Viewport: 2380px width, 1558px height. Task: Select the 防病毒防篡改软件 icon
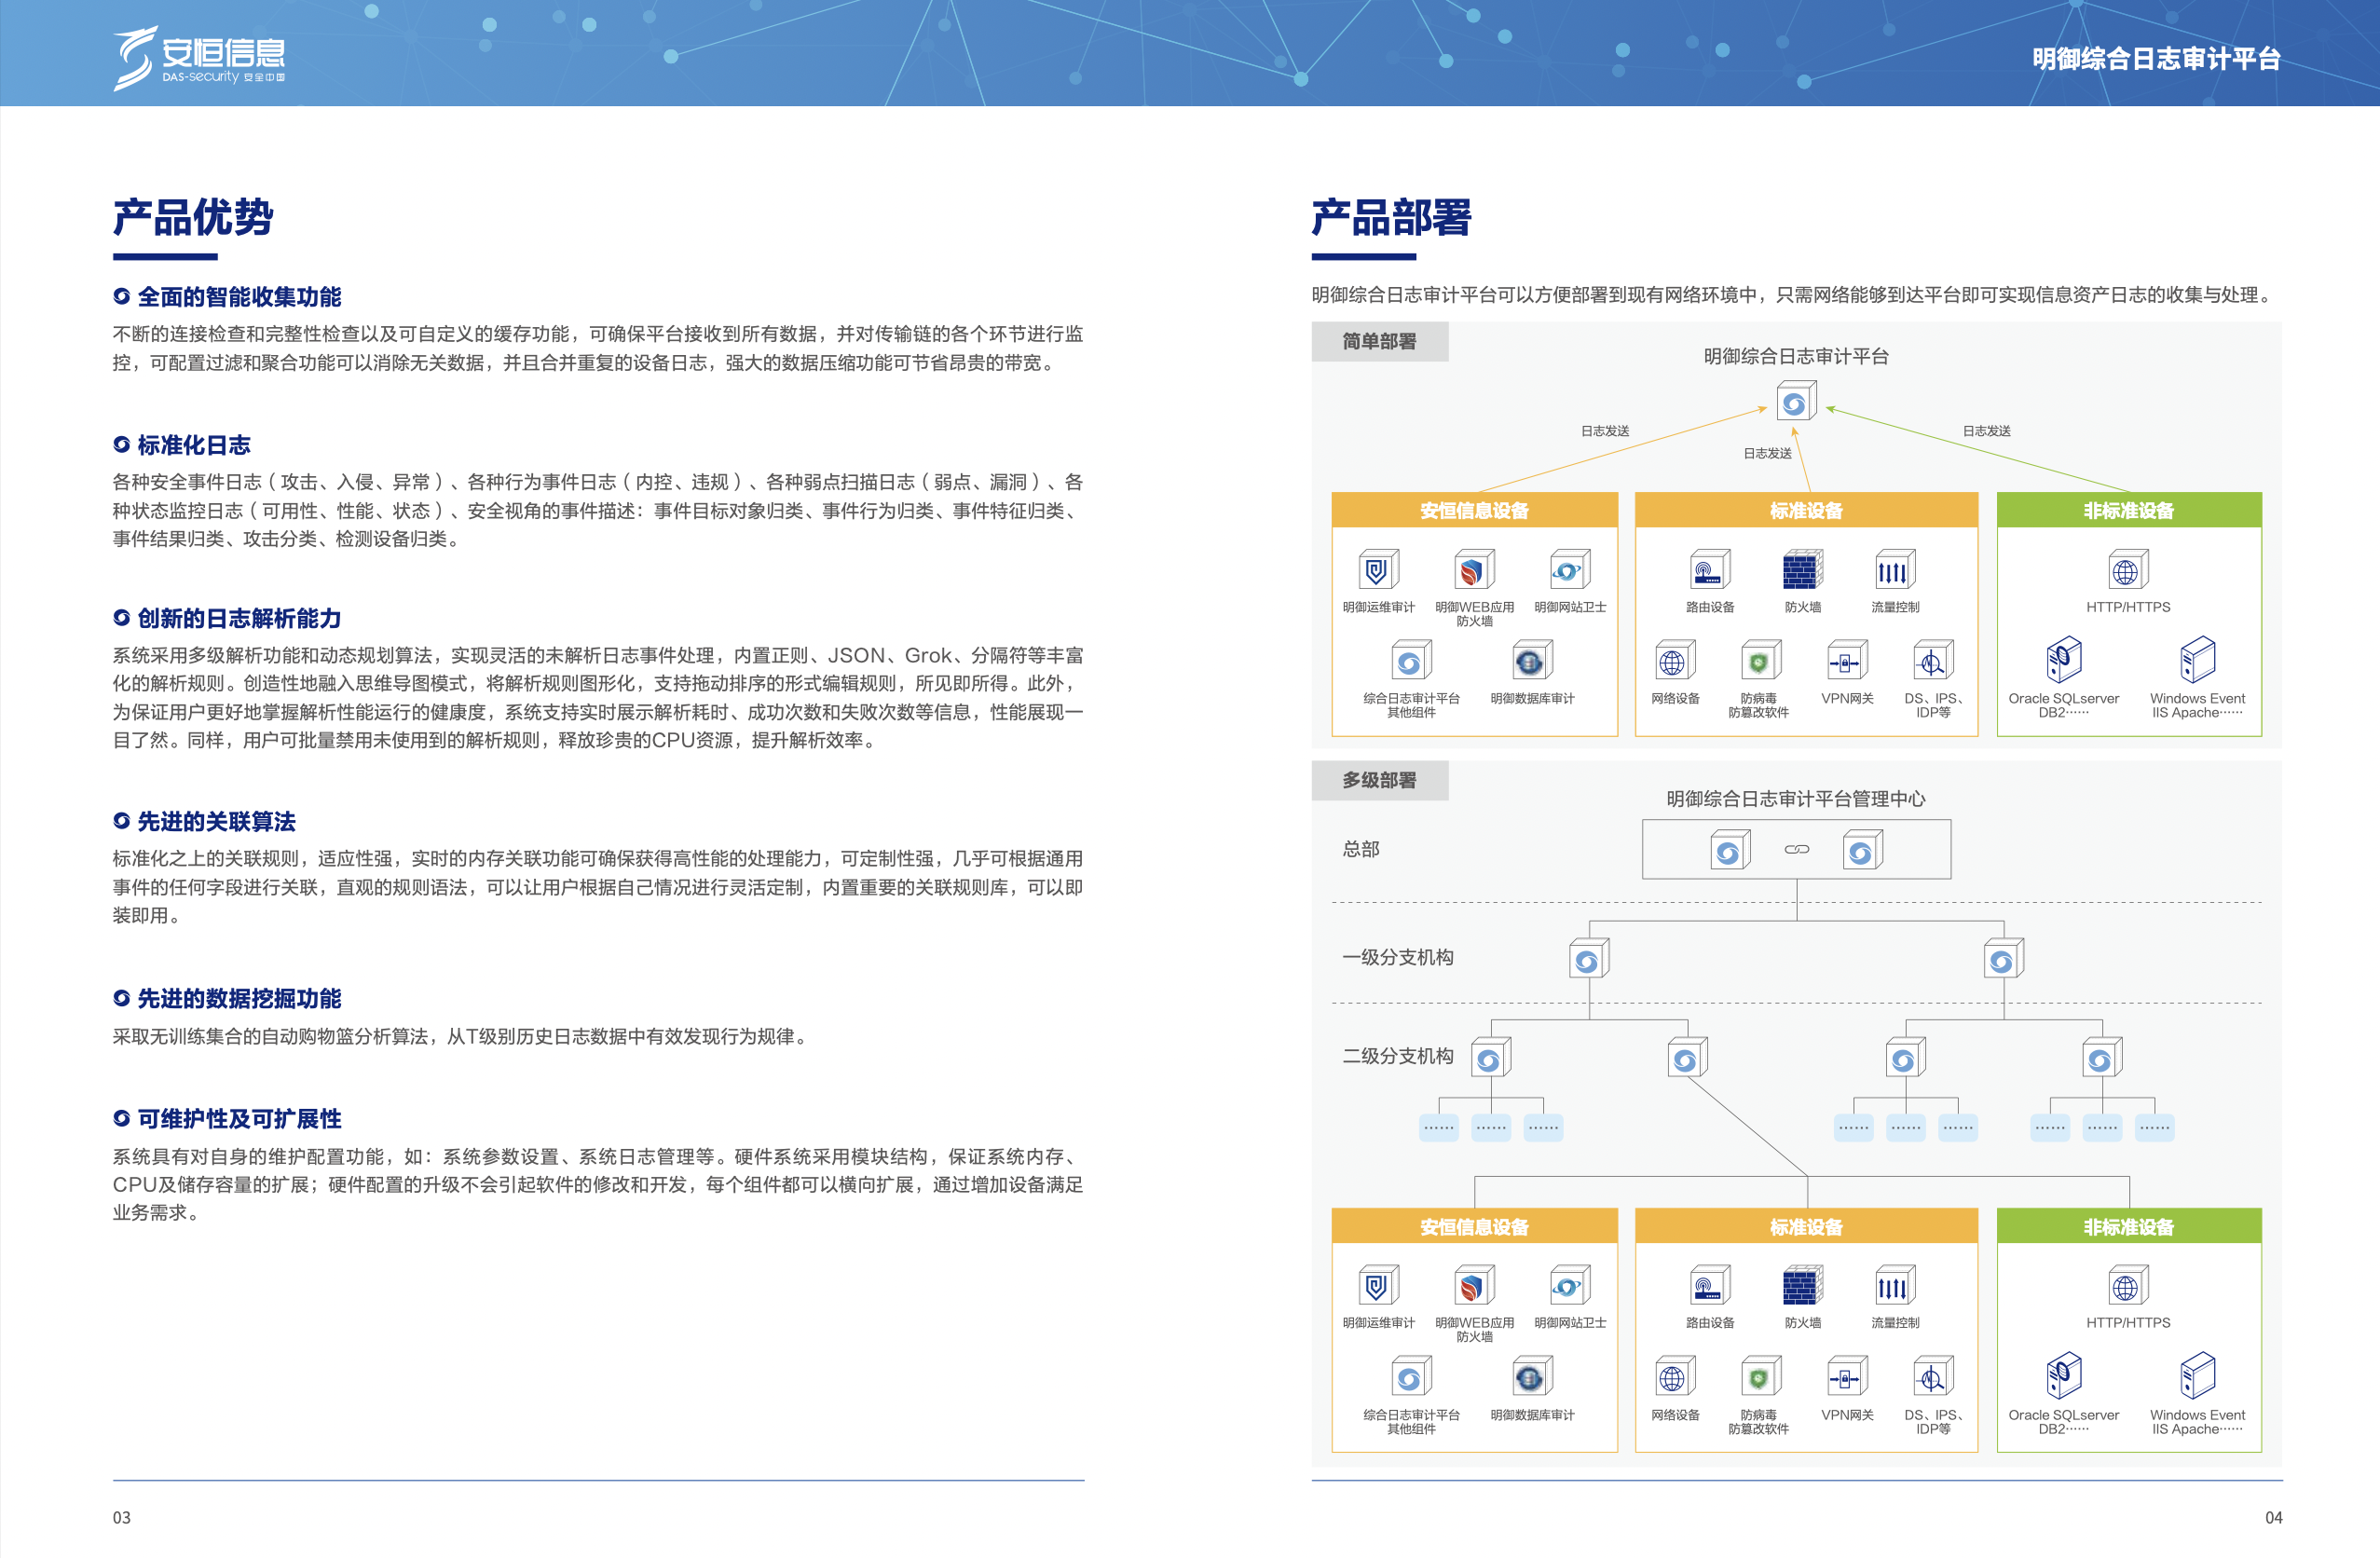coord(1759,662)
